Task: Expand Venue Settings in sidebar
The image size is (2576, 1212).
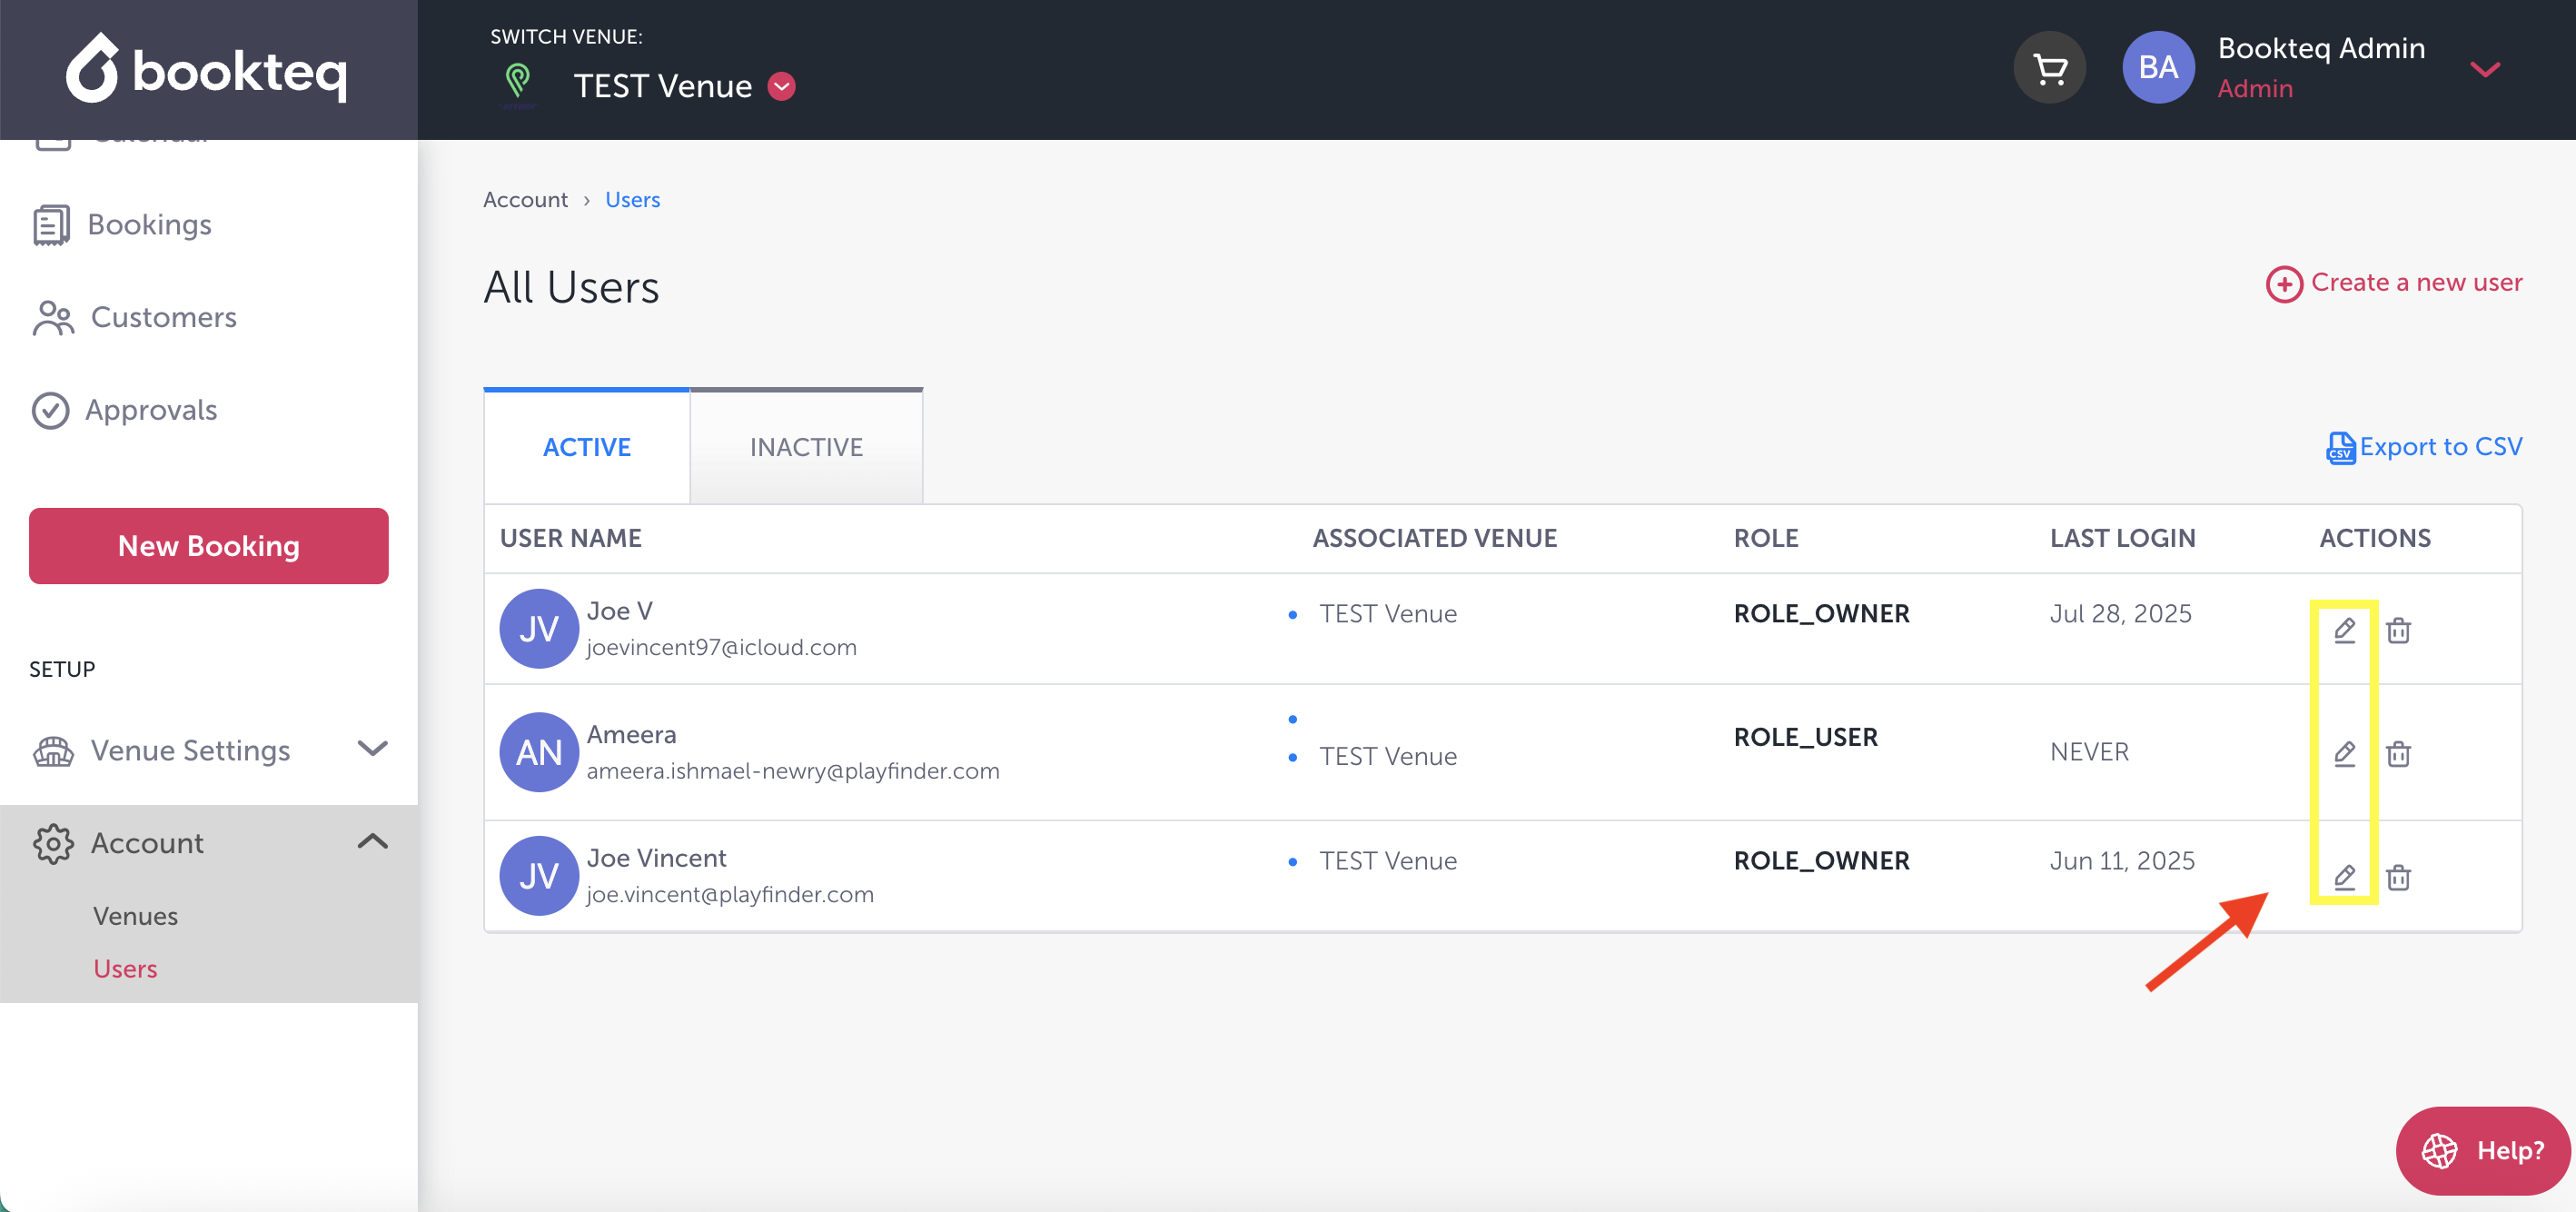Action: (x=372, y=749)
